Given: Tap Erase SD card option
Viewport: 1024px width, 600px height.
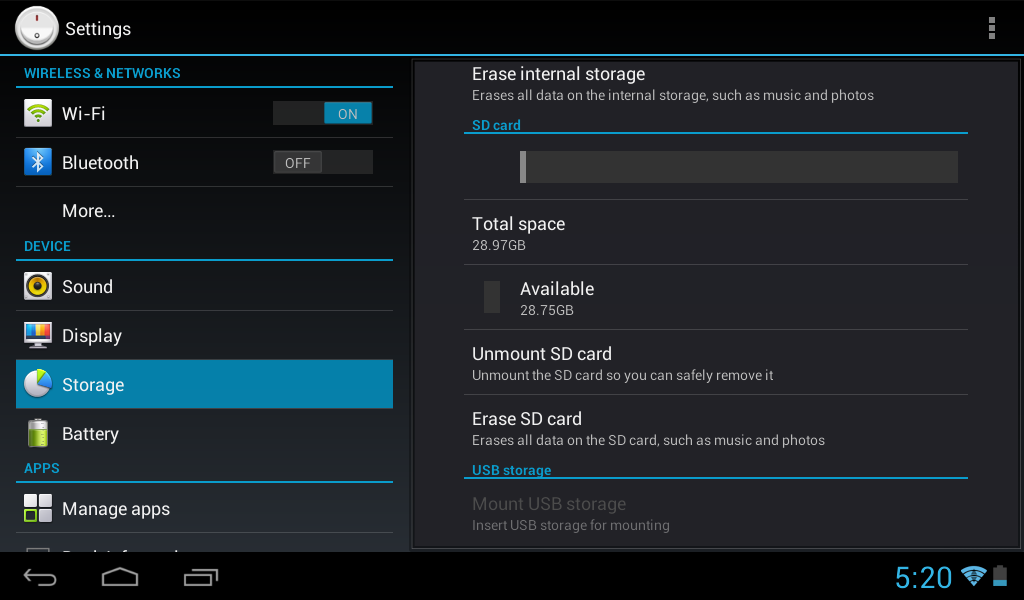Looking at the screenshot, I should (716, 428).
